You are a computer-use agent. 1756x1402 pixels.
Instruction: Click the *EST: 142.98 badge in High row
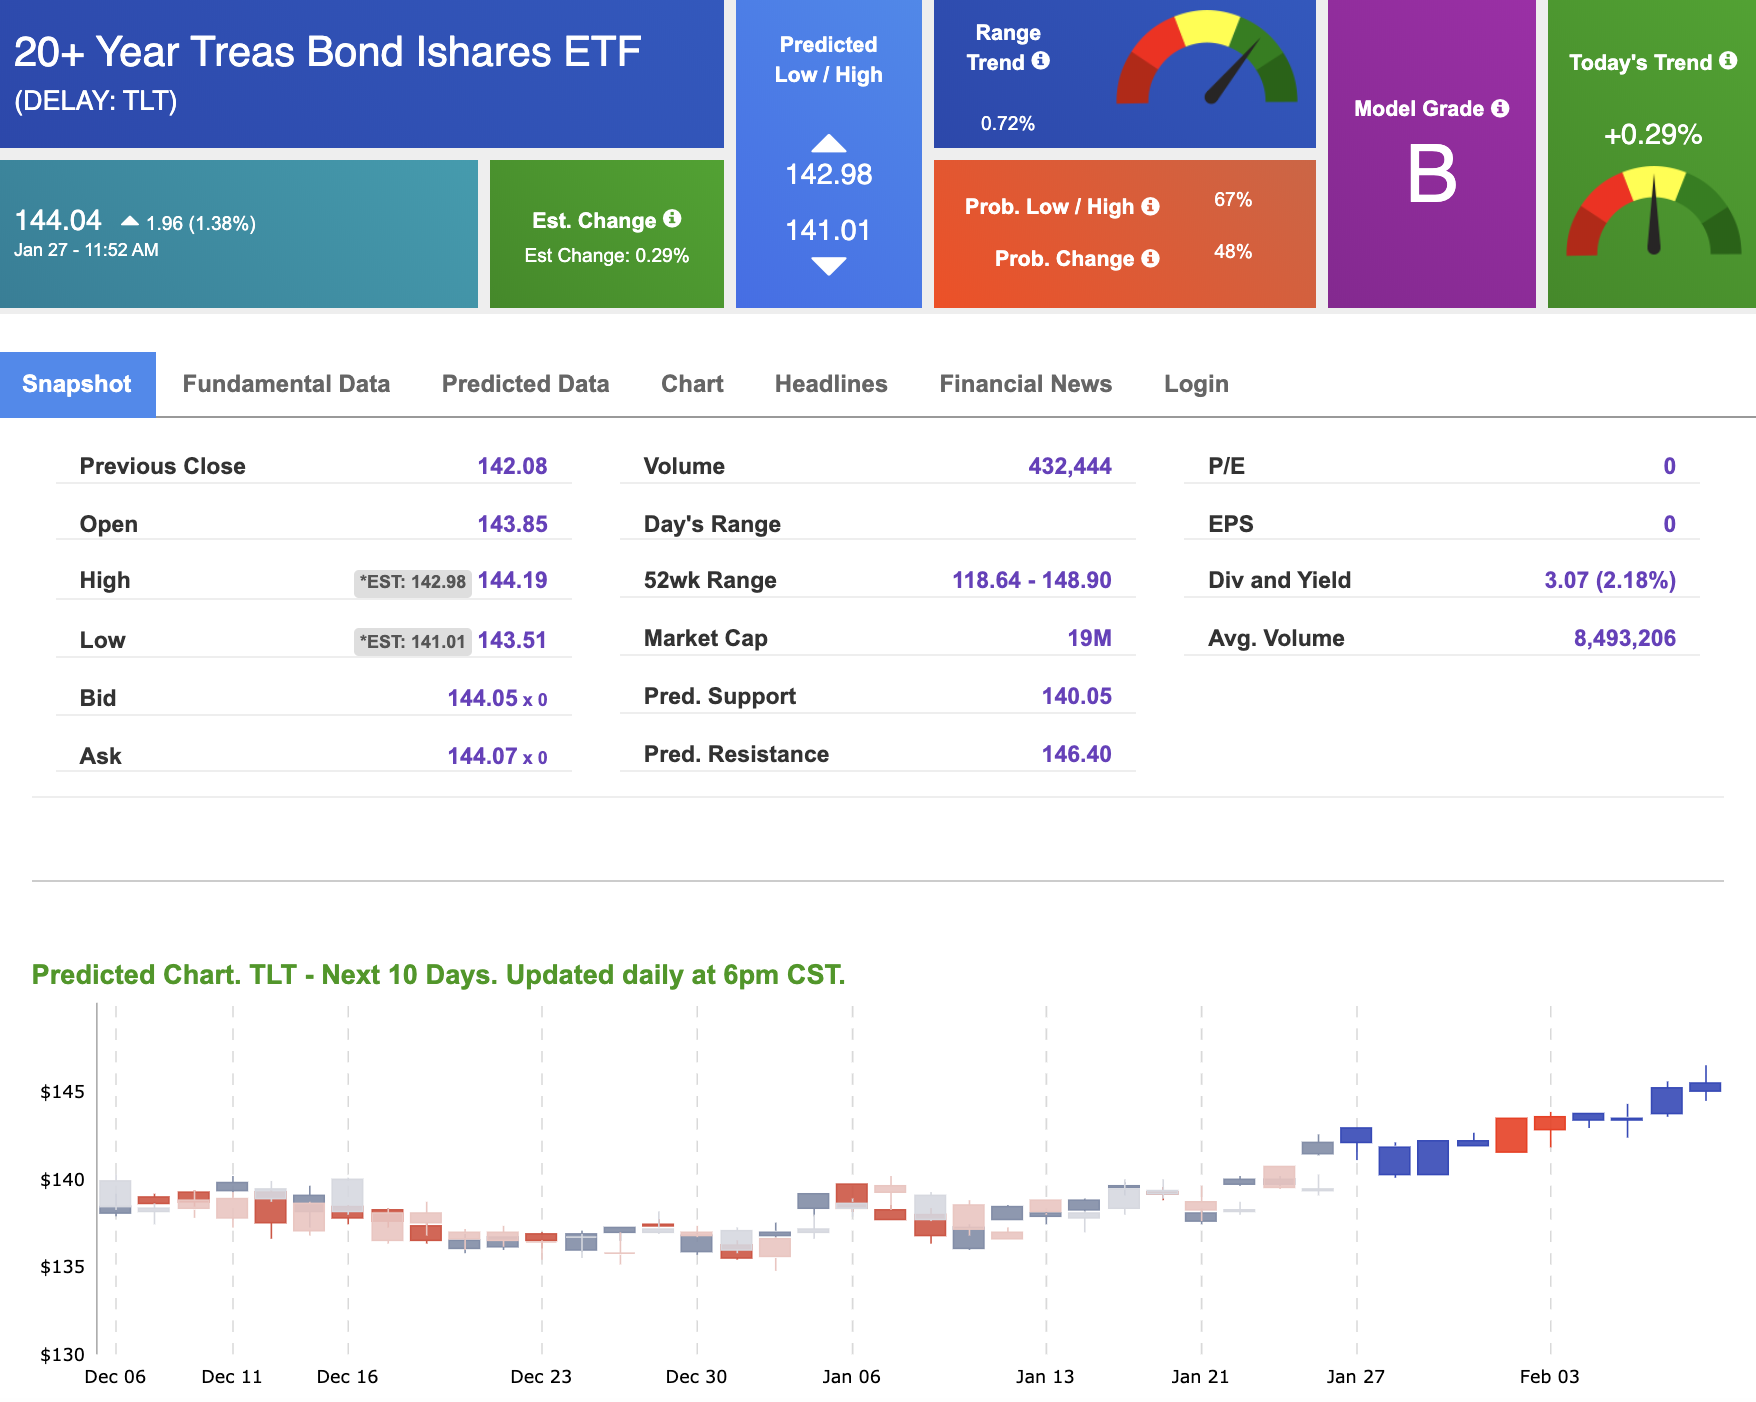click(x=413, y=582)
